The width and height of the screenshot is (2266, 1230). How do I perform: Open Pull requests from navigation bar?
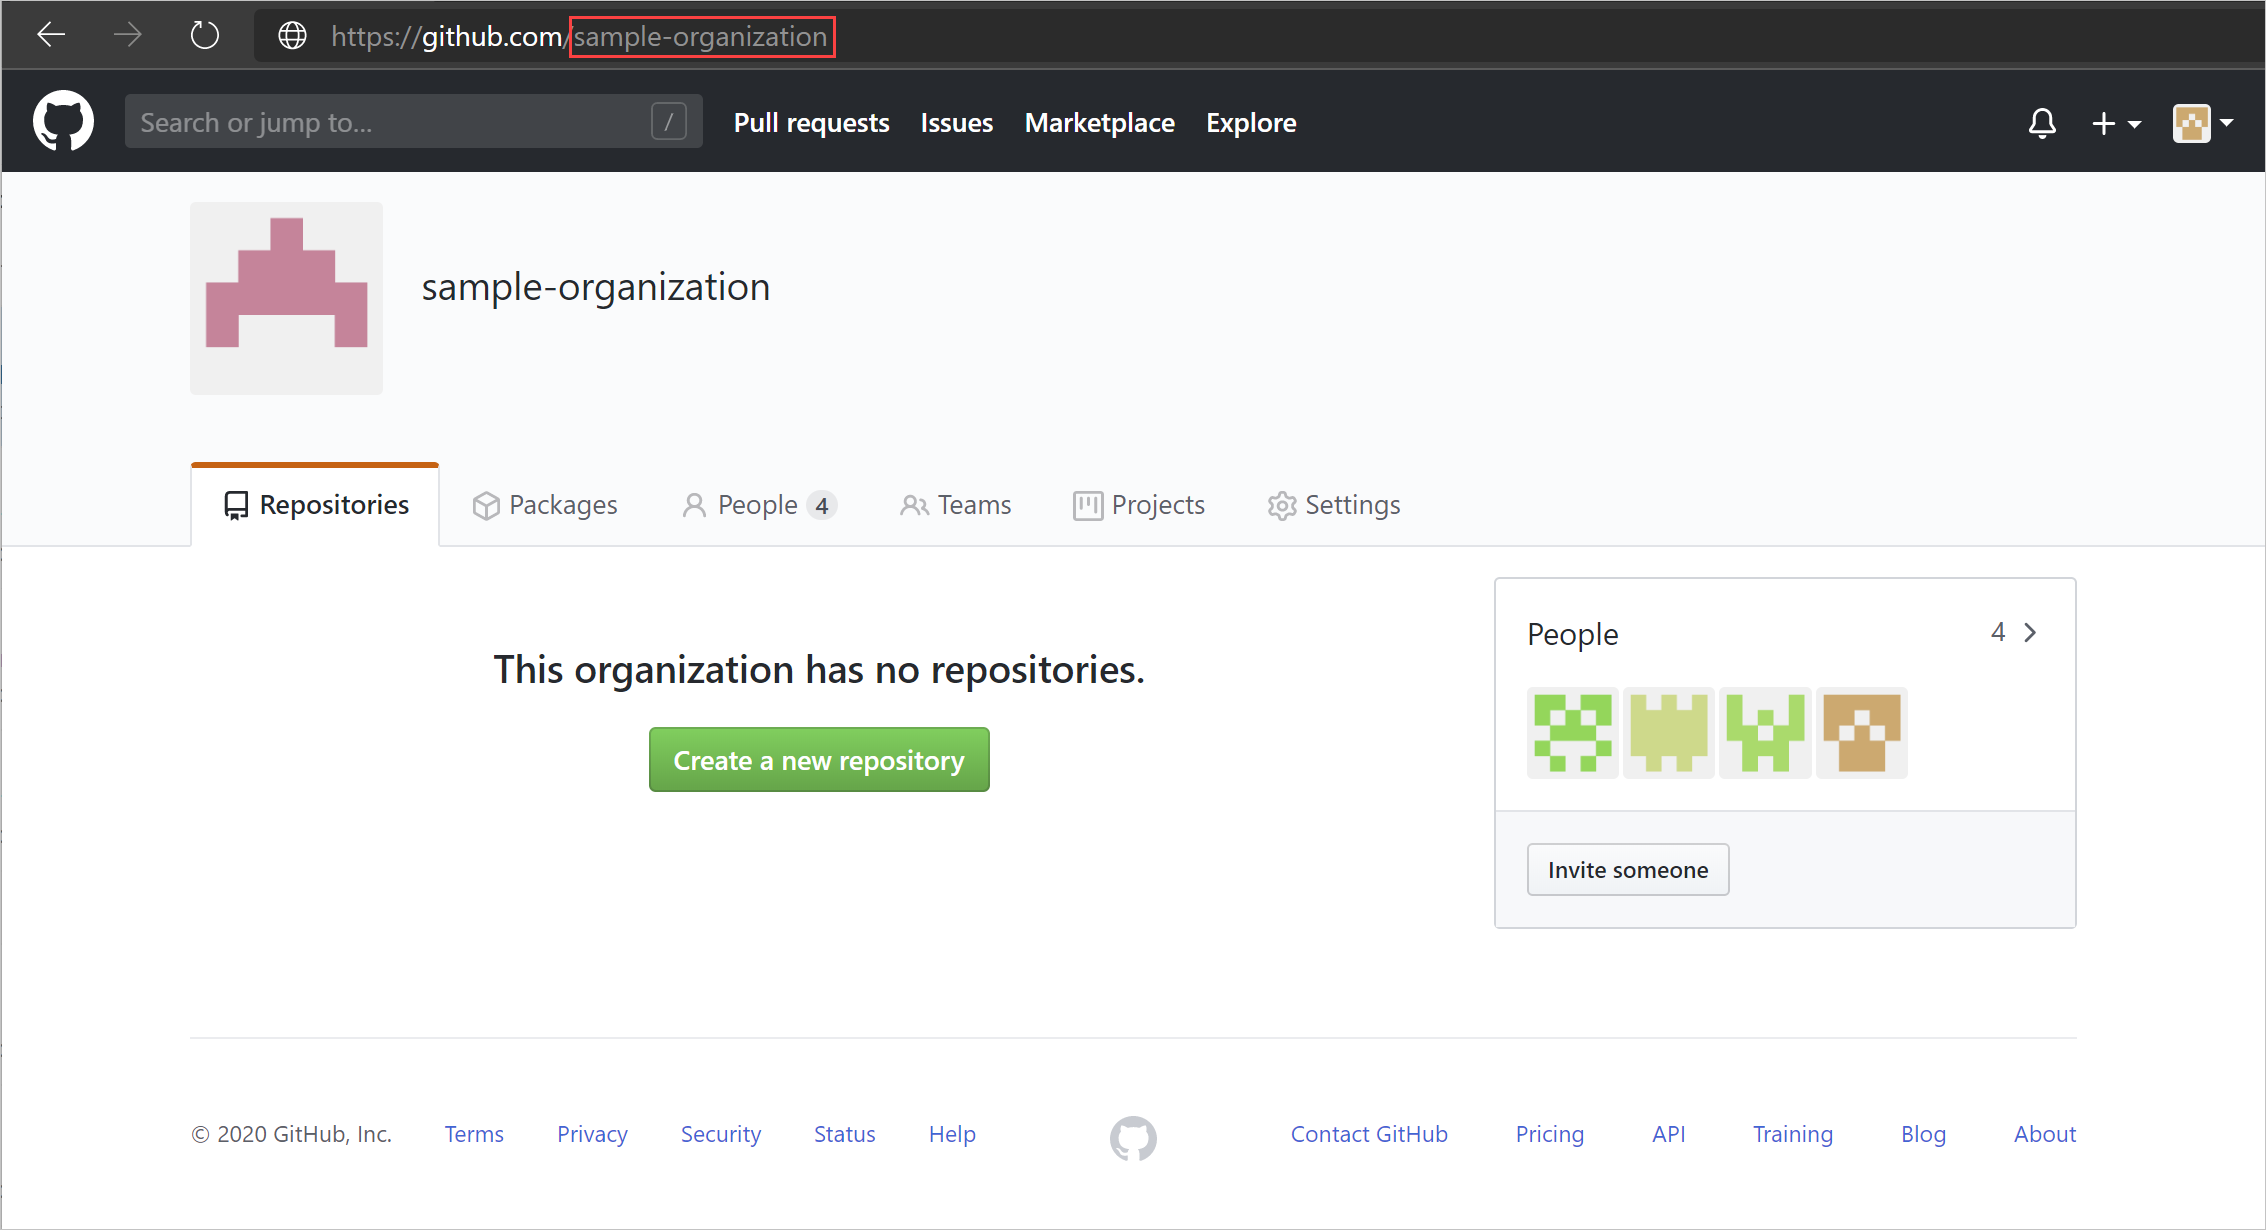click(810, 123)
